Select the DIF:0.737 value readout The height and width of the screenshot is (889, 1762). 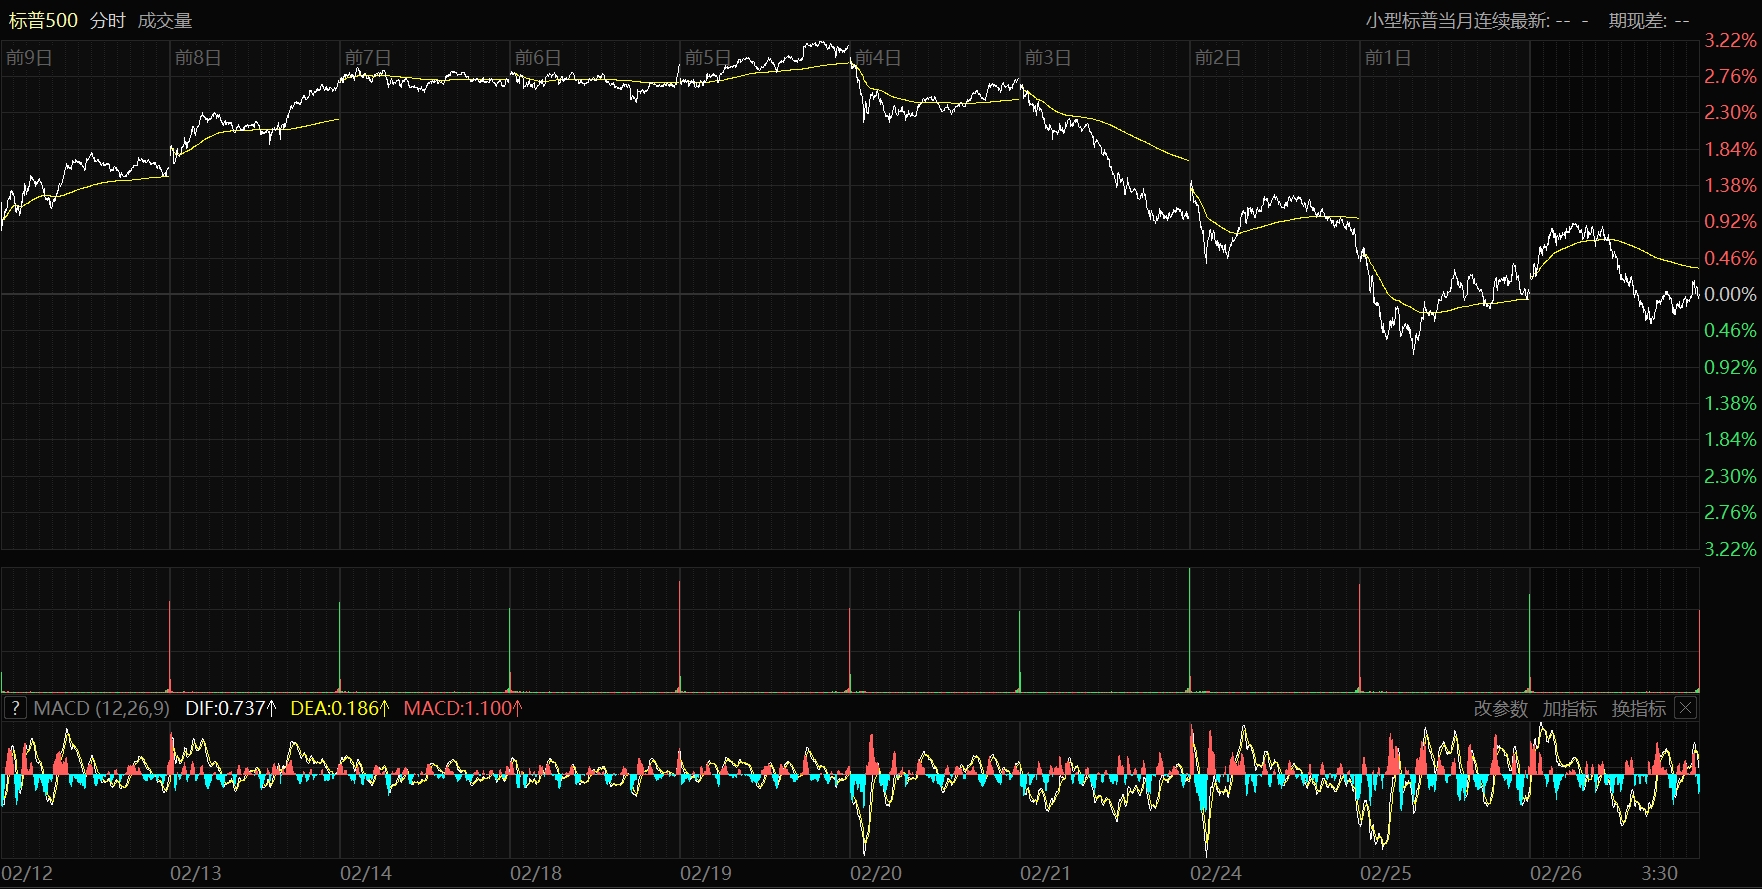coord(231,708)
